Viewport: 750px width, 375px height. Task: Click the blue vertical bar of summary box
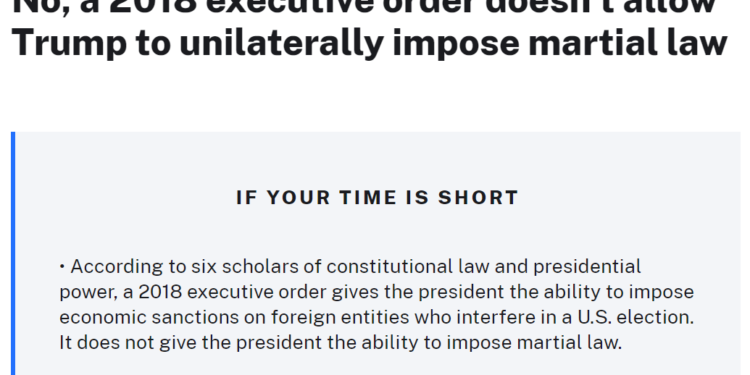click(13, 254)
